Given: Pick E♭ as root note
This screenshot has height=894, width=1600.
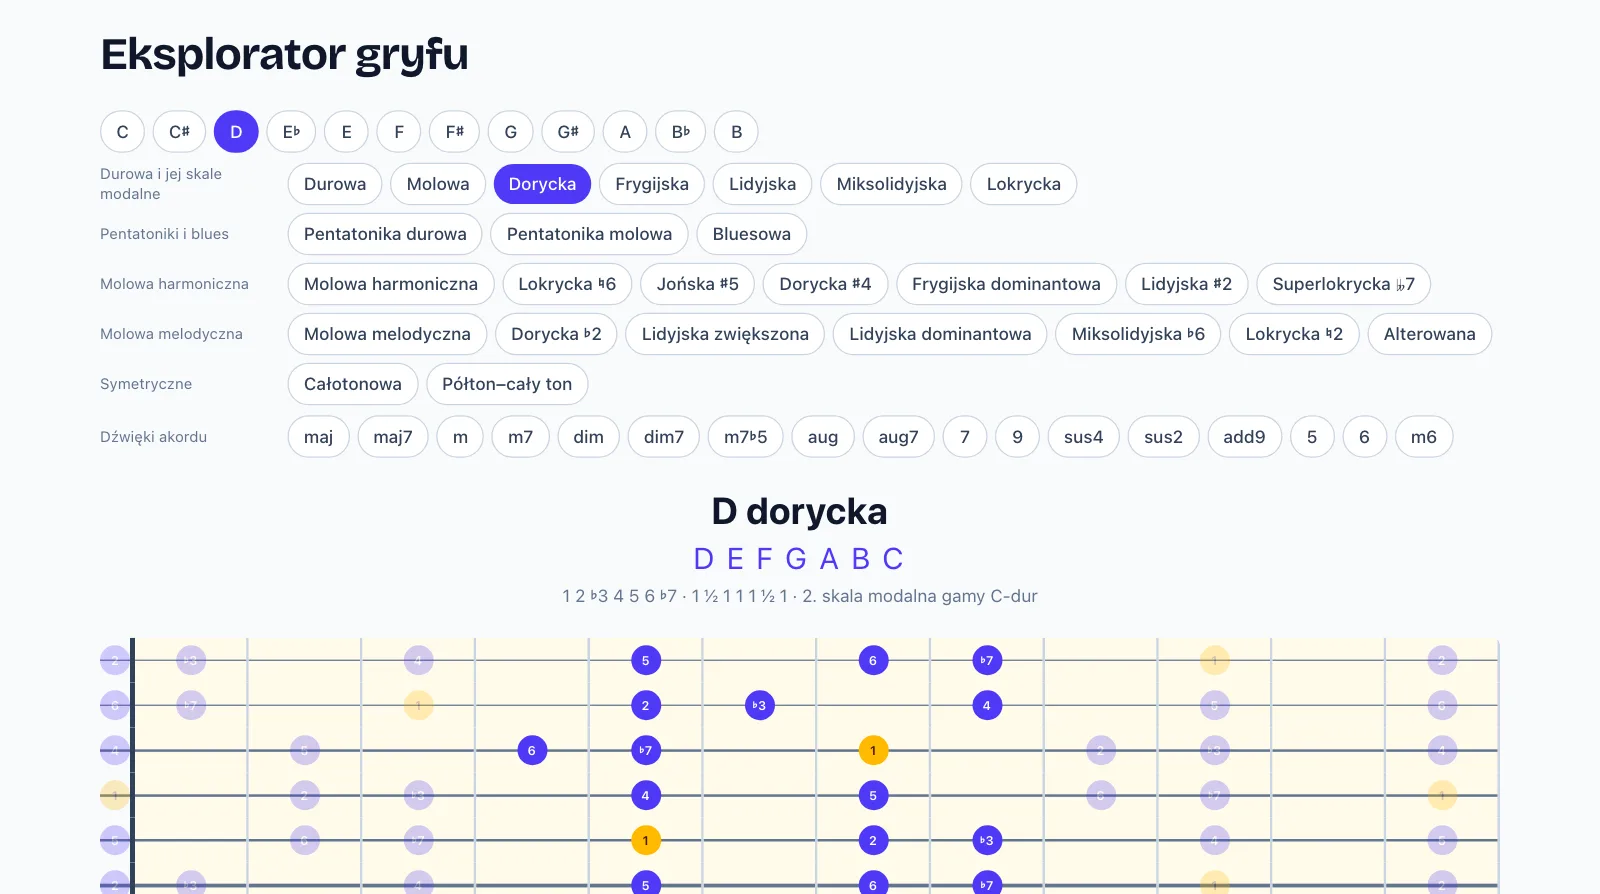Looking at the screenshot, I should pos(291,132).
